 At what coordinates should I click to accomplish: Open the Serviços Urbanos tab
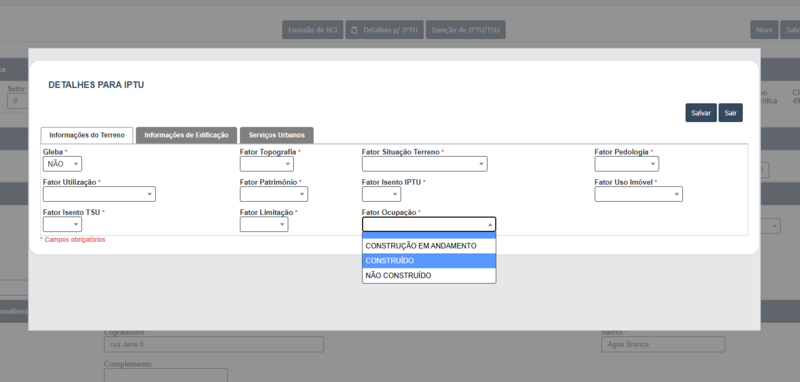[x=277, y=135]
